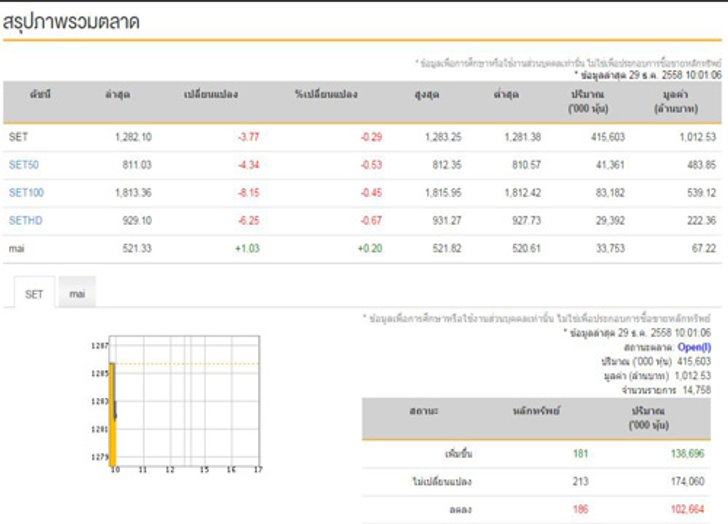The width and height of the screenshot is (728, 524).
Task: Click the สูงสุด column header
Action: tap(427, 95)
